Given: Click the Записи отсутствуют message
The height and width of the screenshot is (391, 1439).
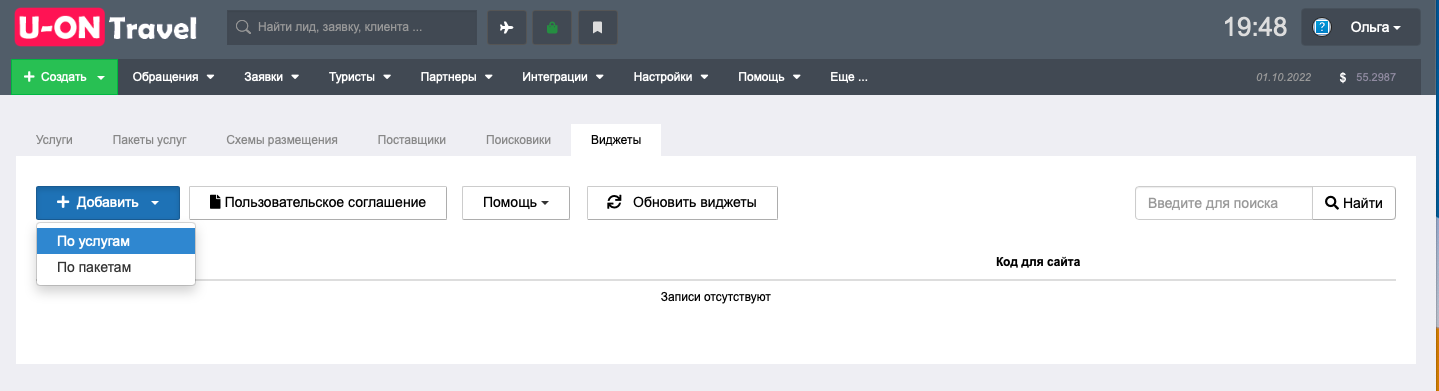Looking at the screenshot, I should (716, 297).
